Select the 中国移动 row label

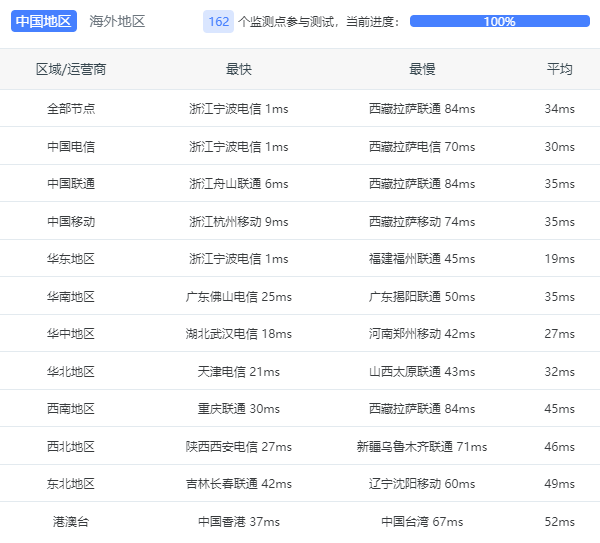coord(71,222)
